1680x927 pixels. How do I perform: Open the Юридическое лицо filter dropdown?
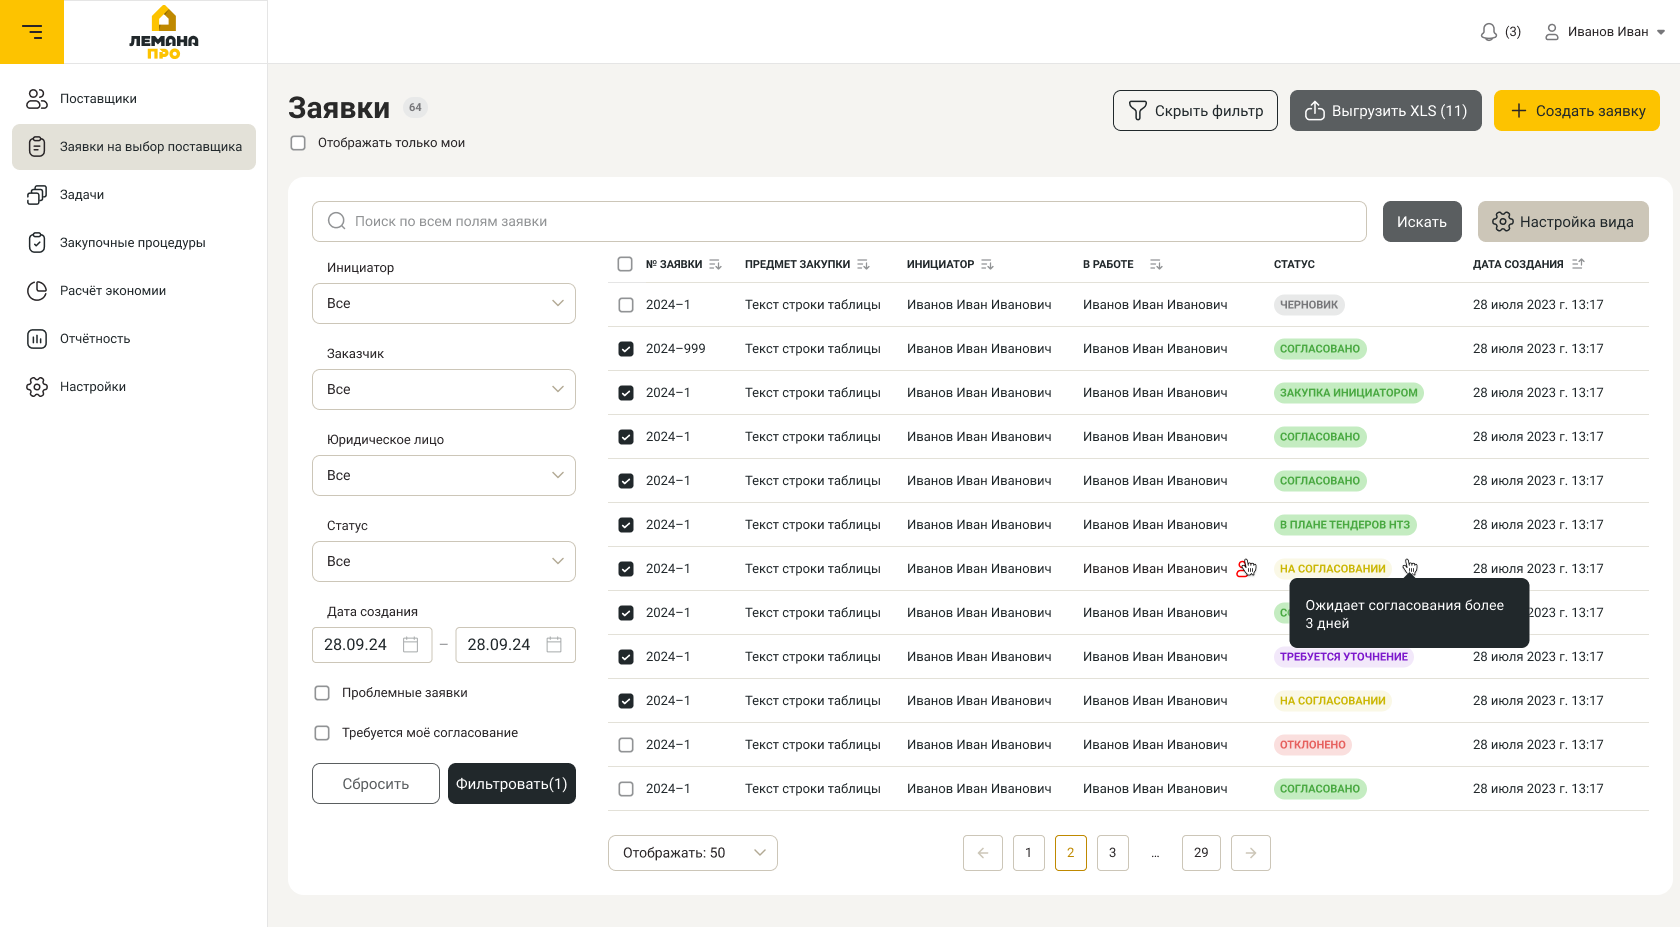[x=444, y=475]
